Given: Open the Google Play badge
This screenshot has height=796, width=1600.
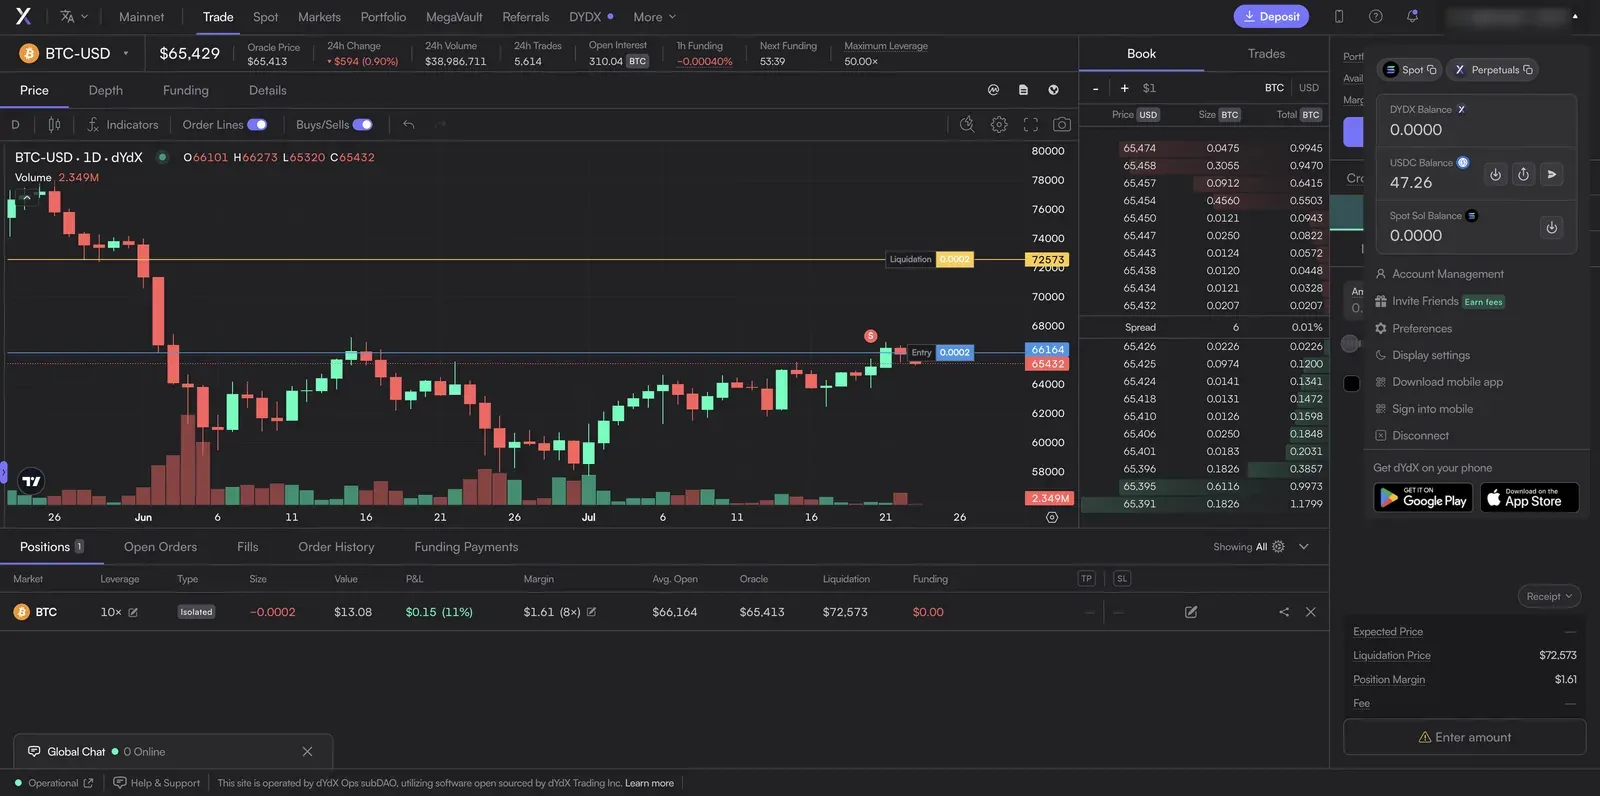Looking at the screenshot, I should click(x=1424, y=498).
